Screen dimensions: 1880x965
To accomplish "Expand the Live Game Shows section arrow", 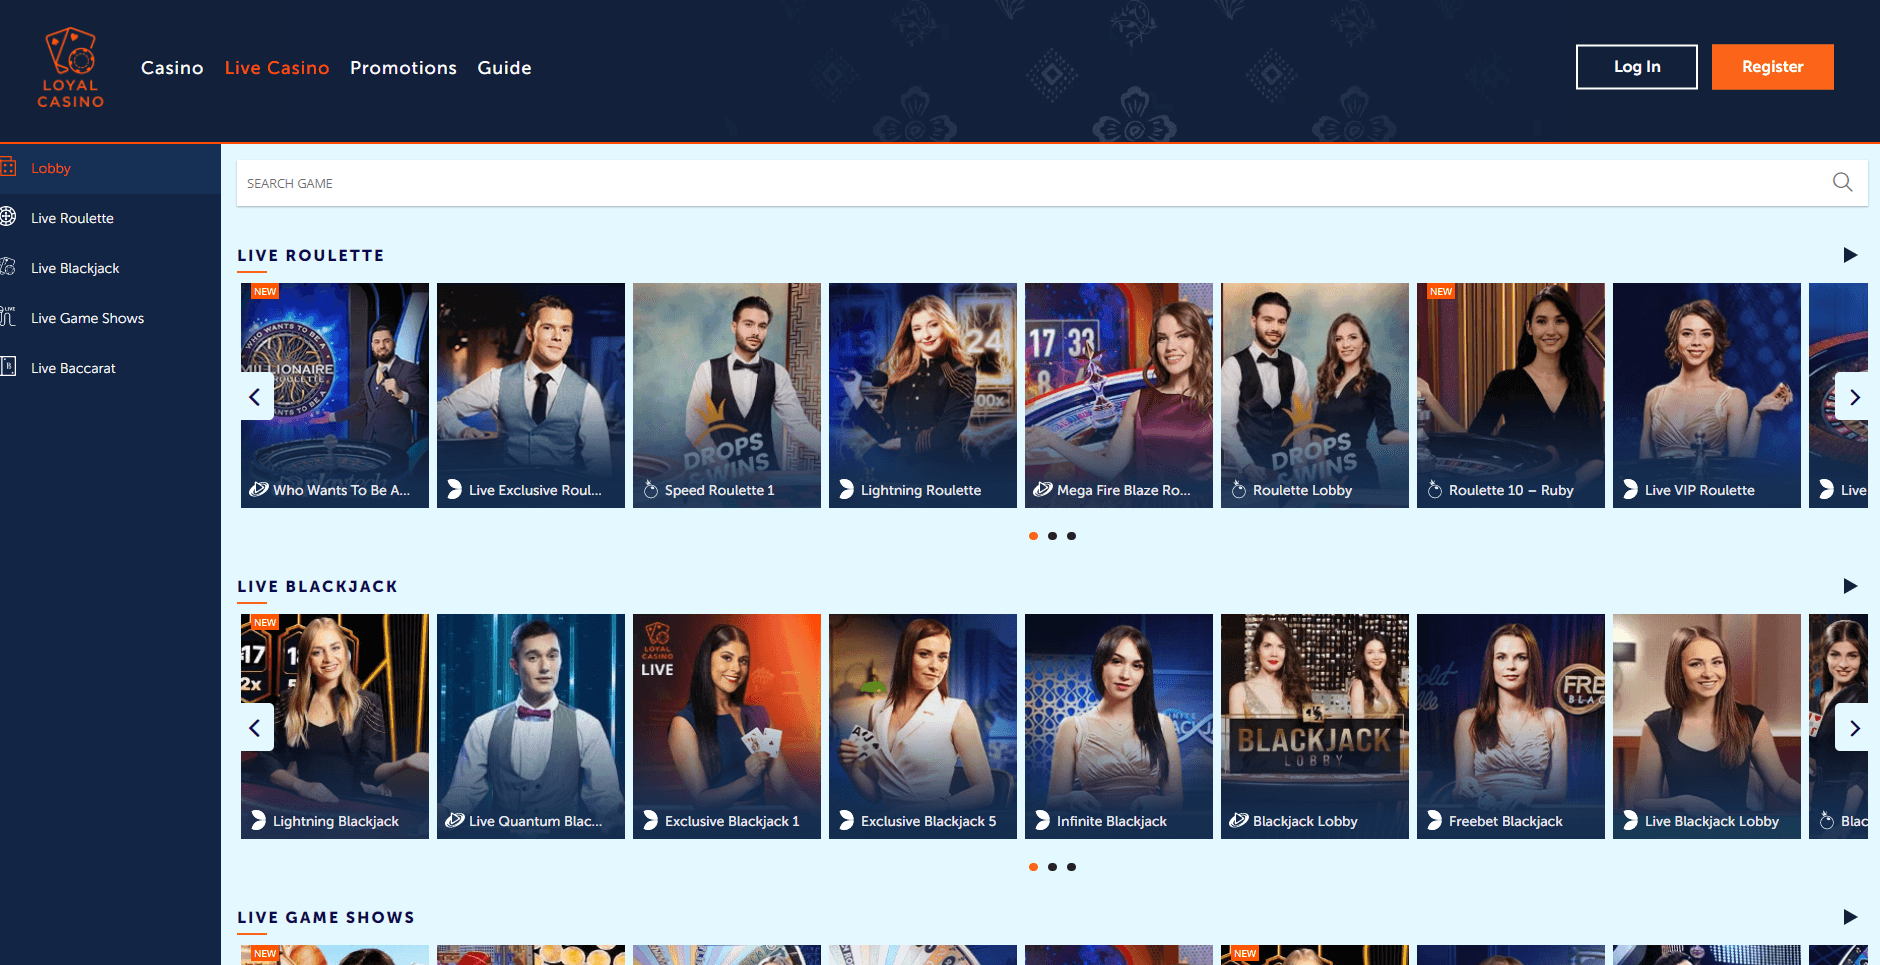I will [1850, 917].
